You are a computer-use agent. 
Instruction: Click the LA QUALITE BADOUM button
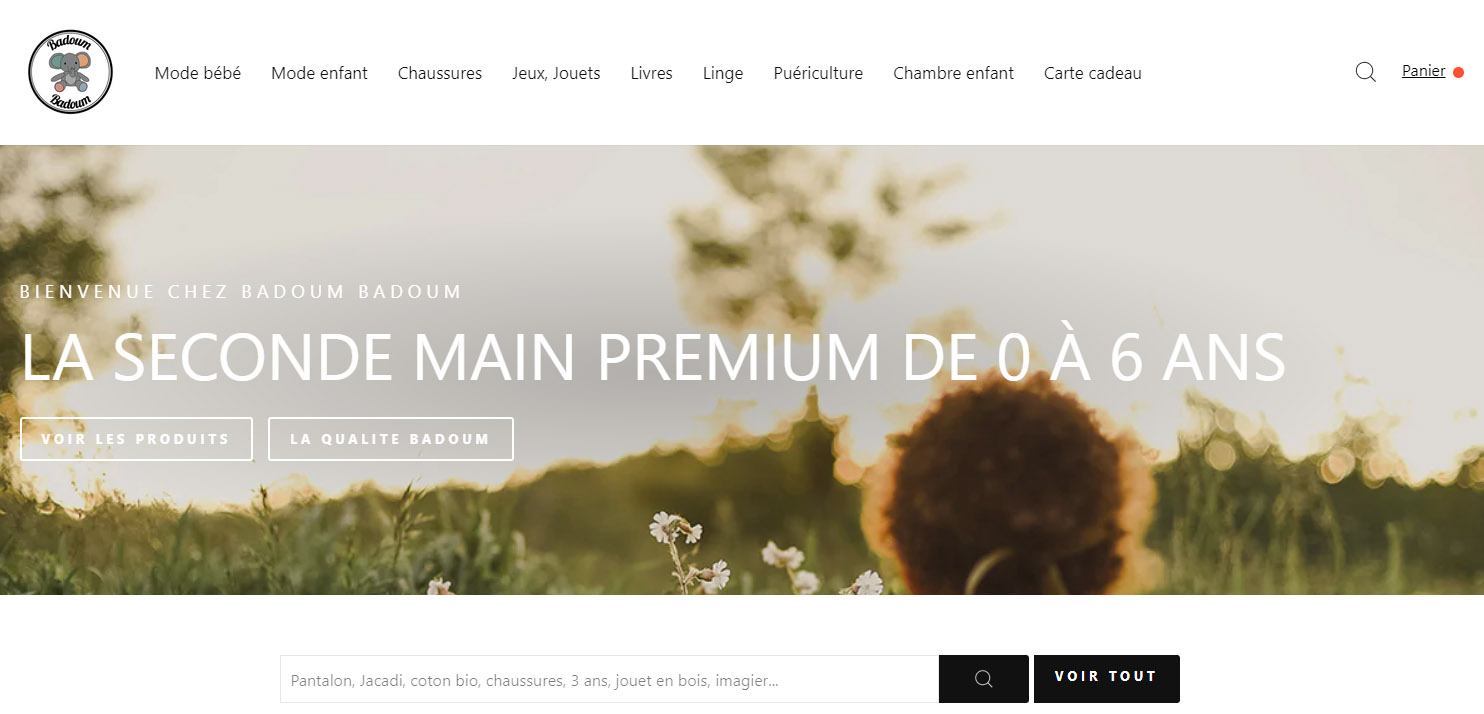point(391,439)
